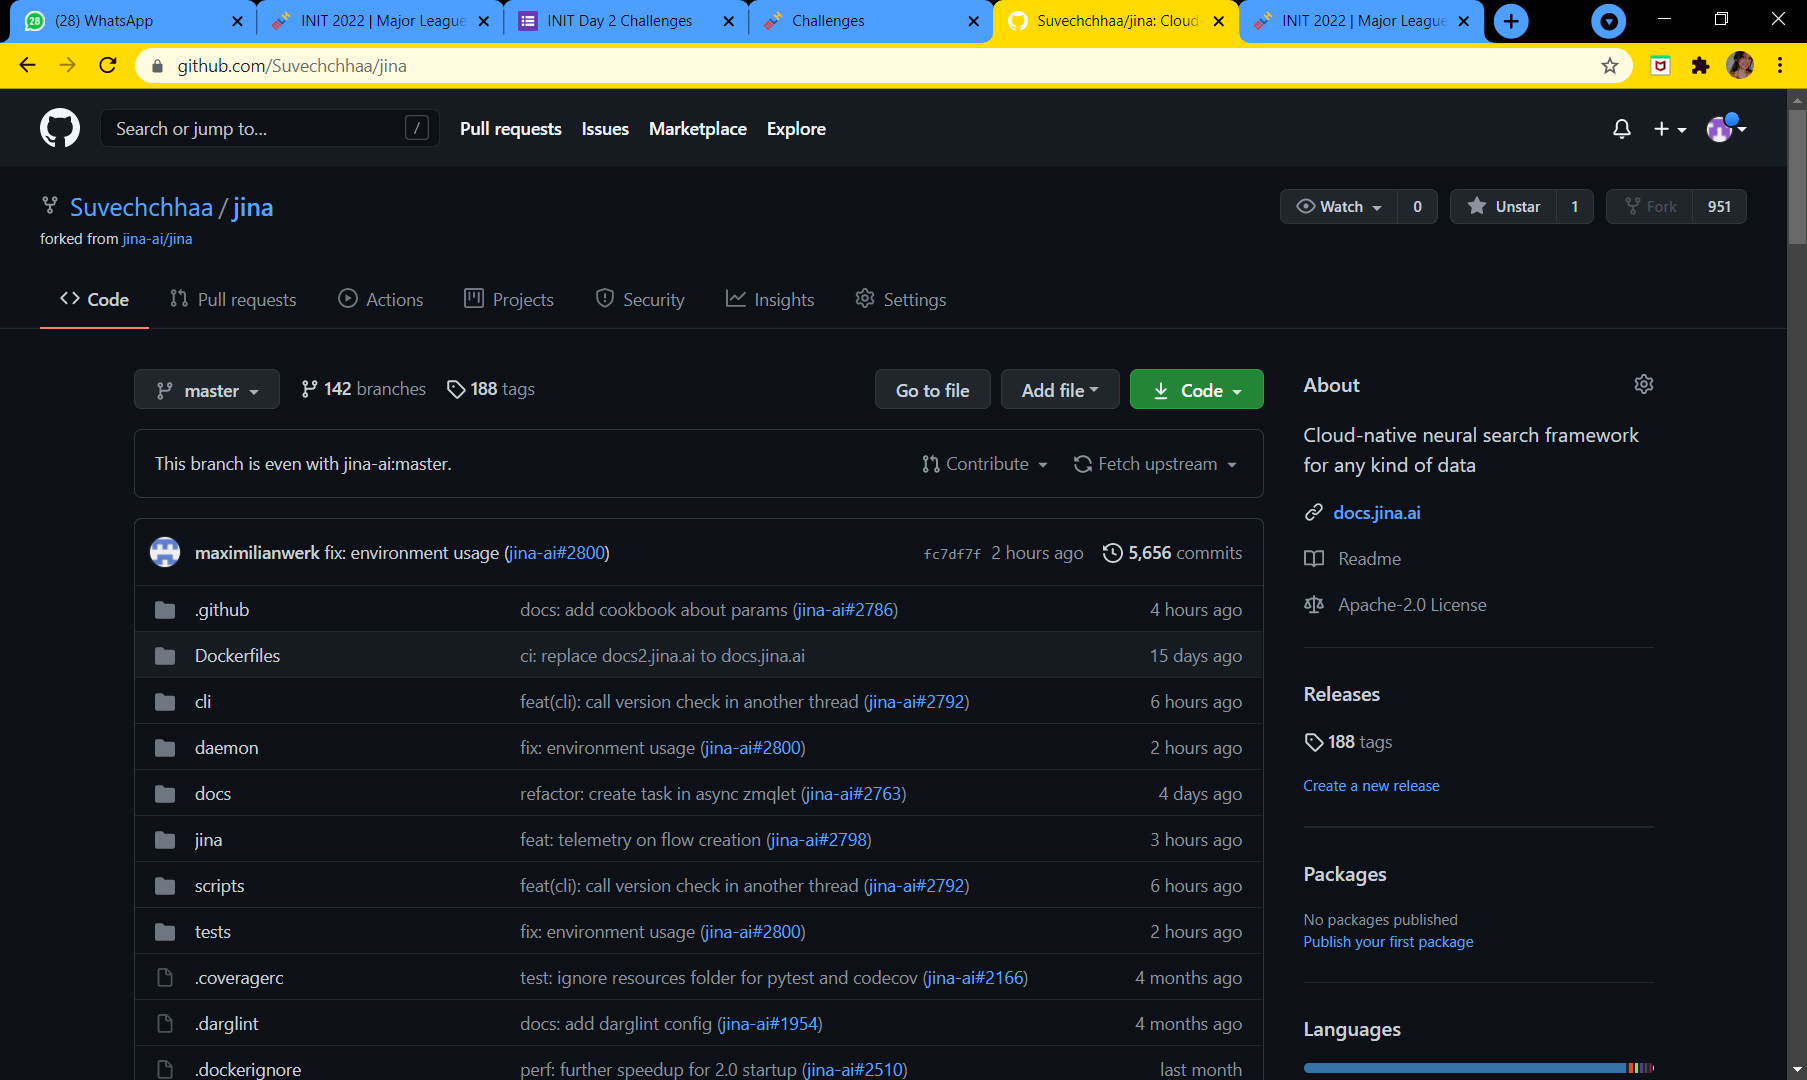
Task: Open the fc7df7f commit hash
Action: pos(952,554)
